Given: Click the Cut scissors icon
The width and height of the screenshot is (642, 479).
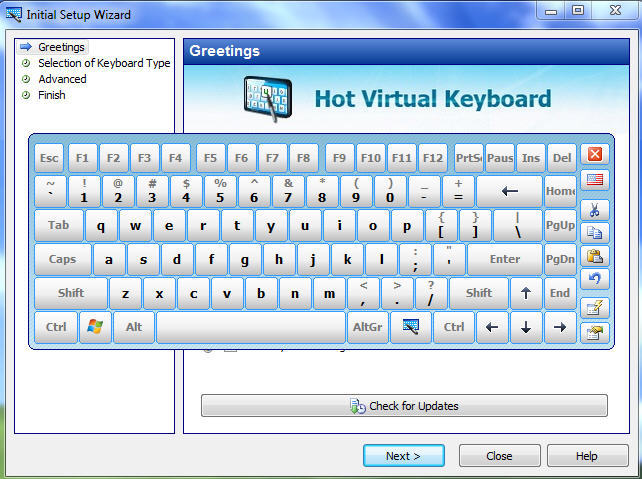Looking at the screenshot, I should pyautogui.click(x=595, y=210).
